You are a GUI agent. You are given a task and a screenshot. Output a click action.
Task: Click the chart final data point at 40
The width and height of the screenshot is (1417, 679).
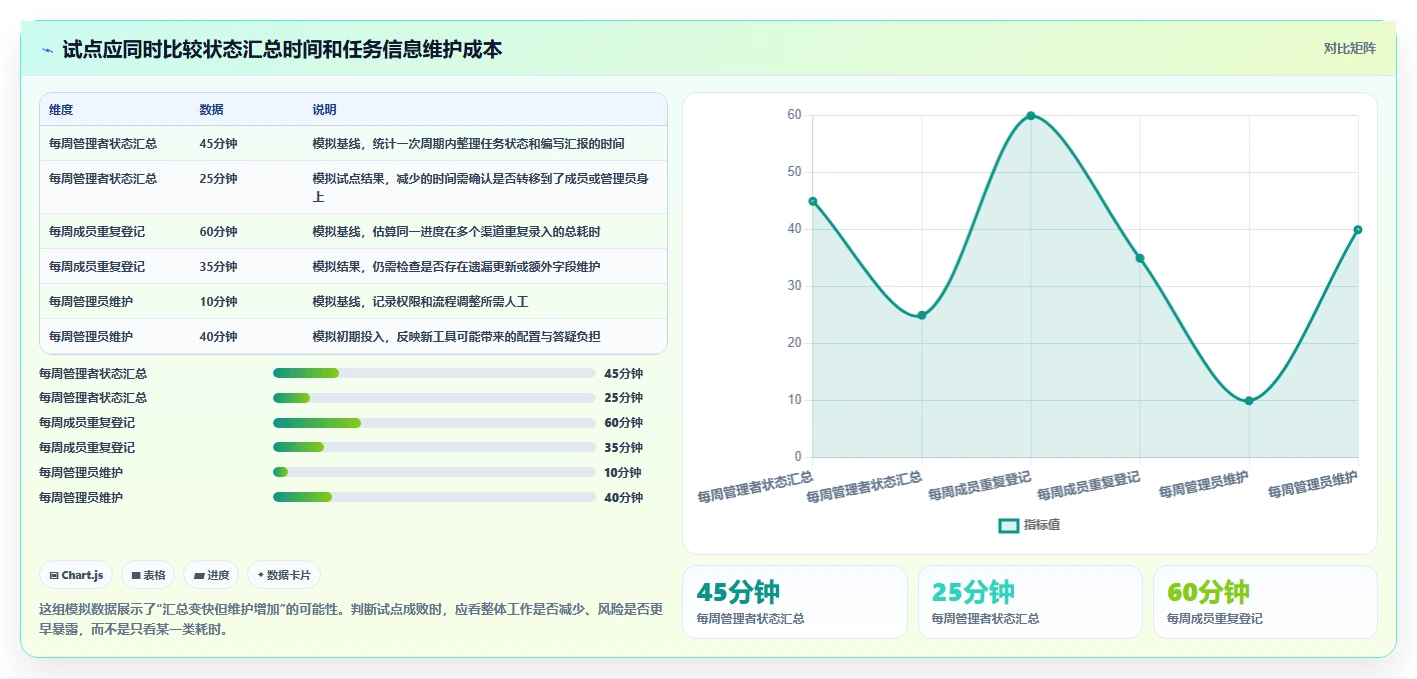click(1358, 230)
